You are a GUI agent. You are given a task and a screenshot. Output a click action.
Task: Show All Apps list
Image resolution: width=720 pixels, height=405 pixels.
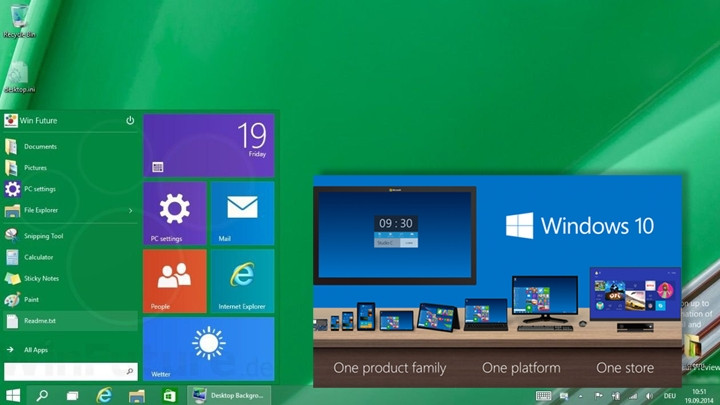click(x=70, y=350)
